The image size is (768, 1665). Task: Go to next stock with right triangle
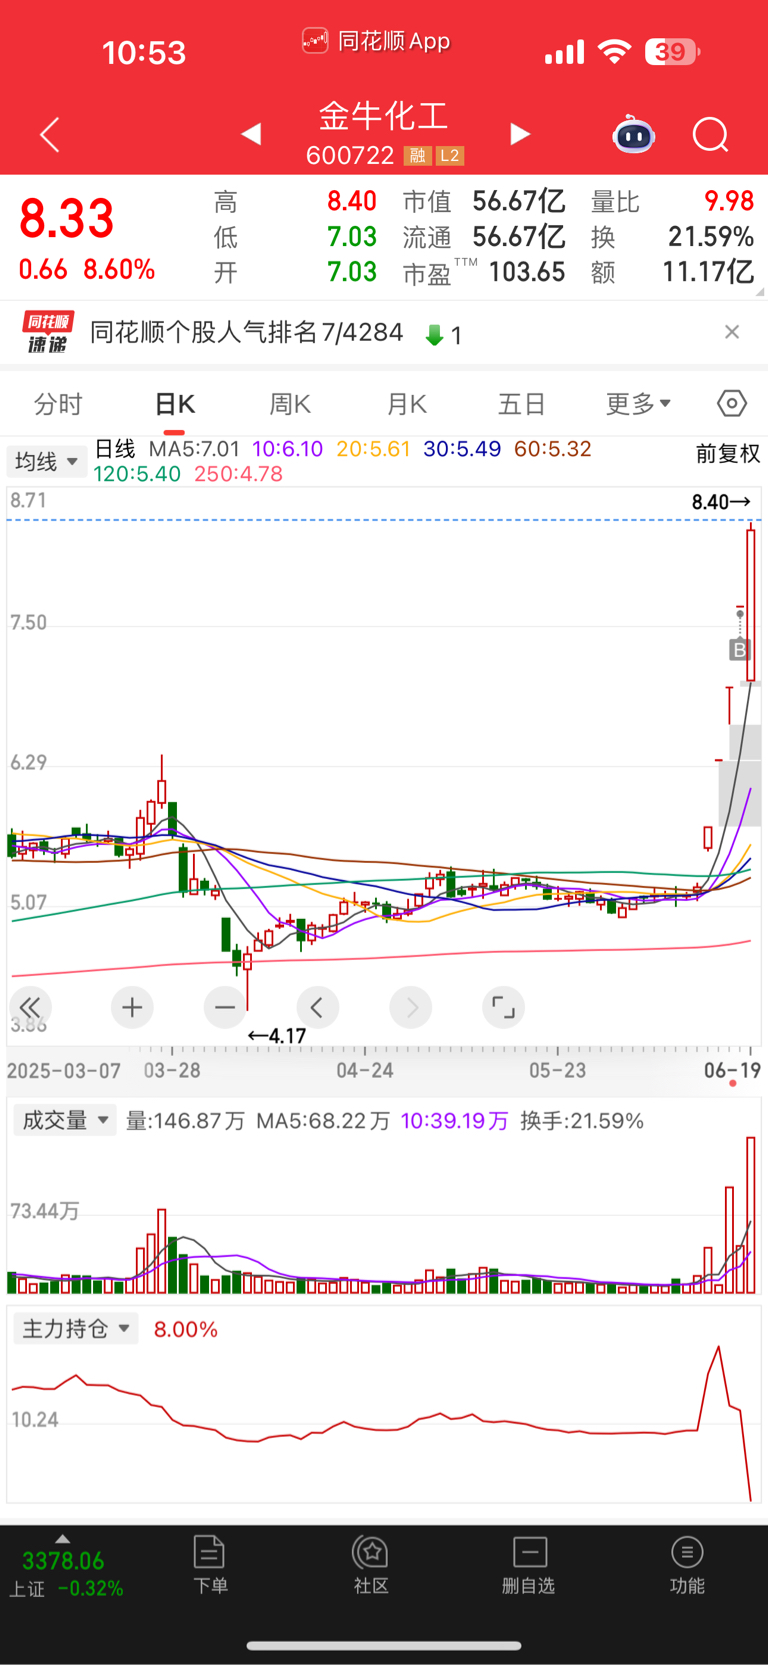(x=520, y=134)
